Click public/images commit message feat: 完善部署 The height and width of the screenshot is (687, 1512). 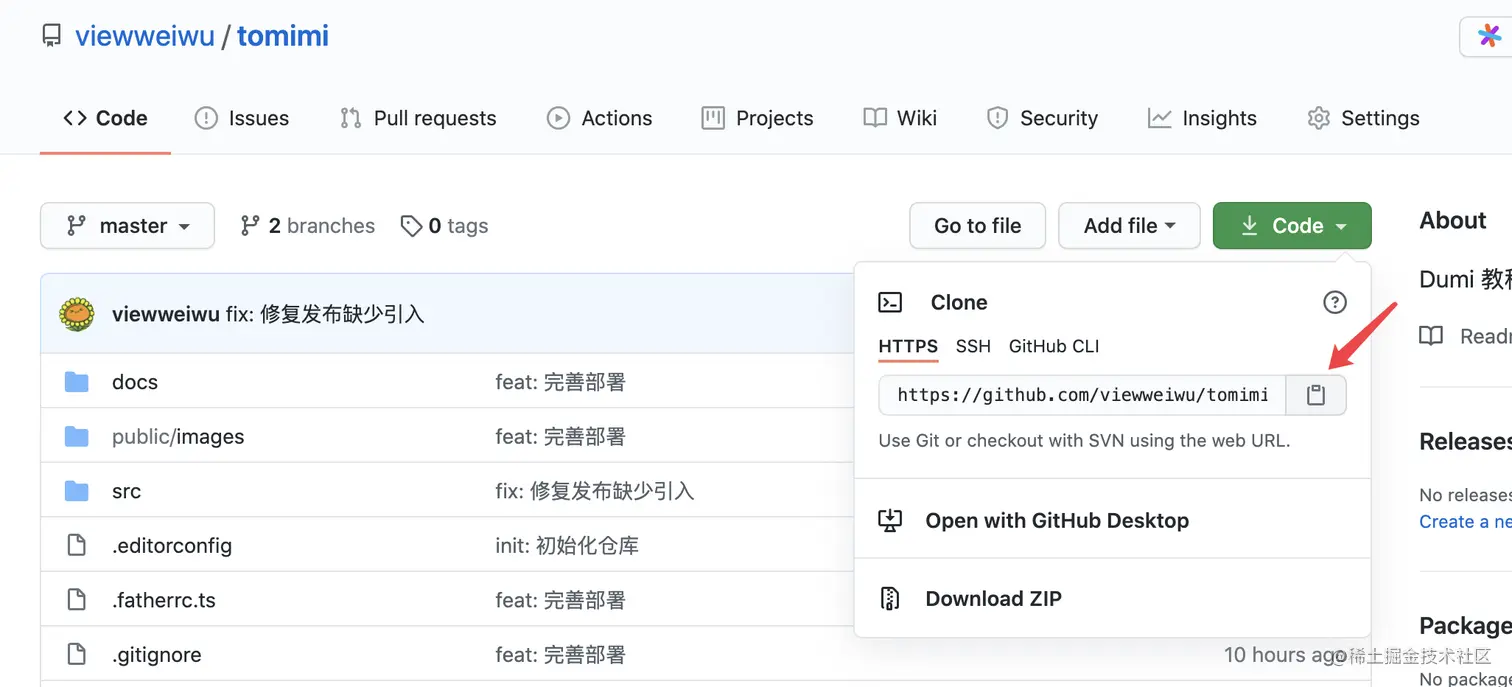(560, 437)
